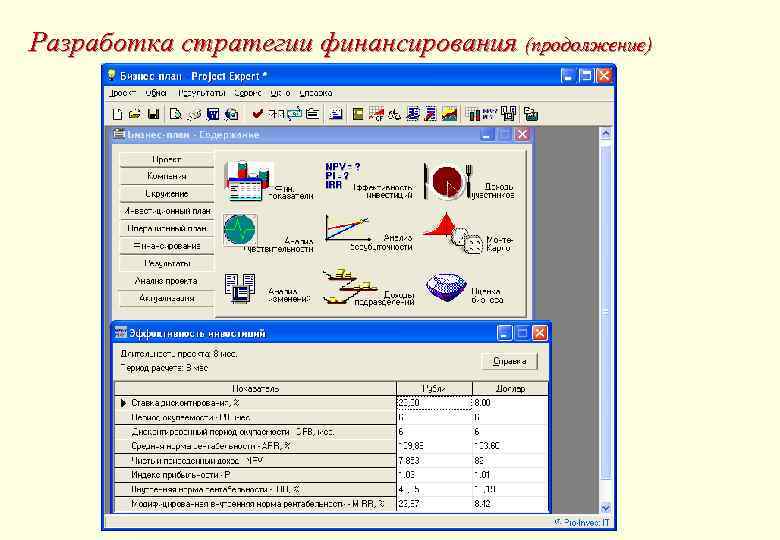Image resolution: width=780 pixels, height=540 pixels.
Task: Open the Справка menu in menu bar
Action: (x=316, y=93)
